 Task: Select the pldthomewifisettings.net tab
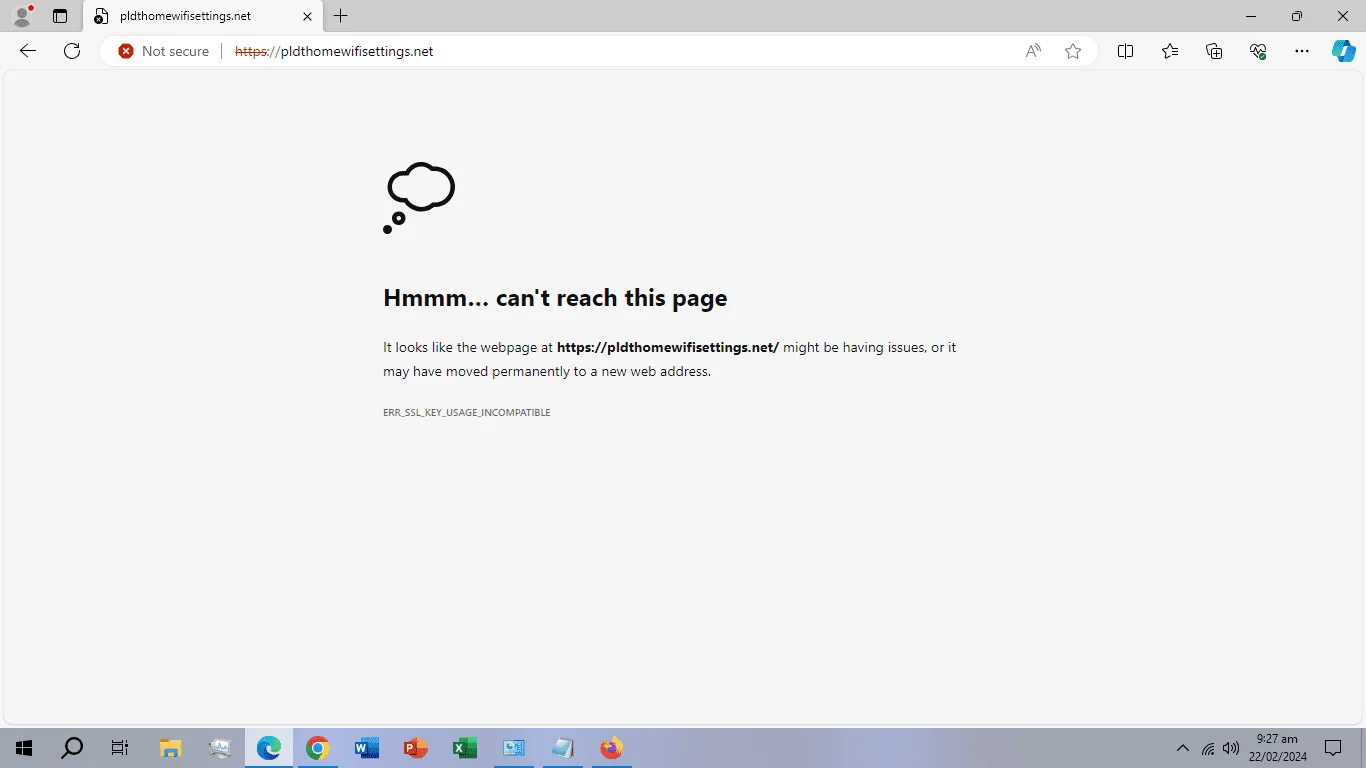(203, 17)
